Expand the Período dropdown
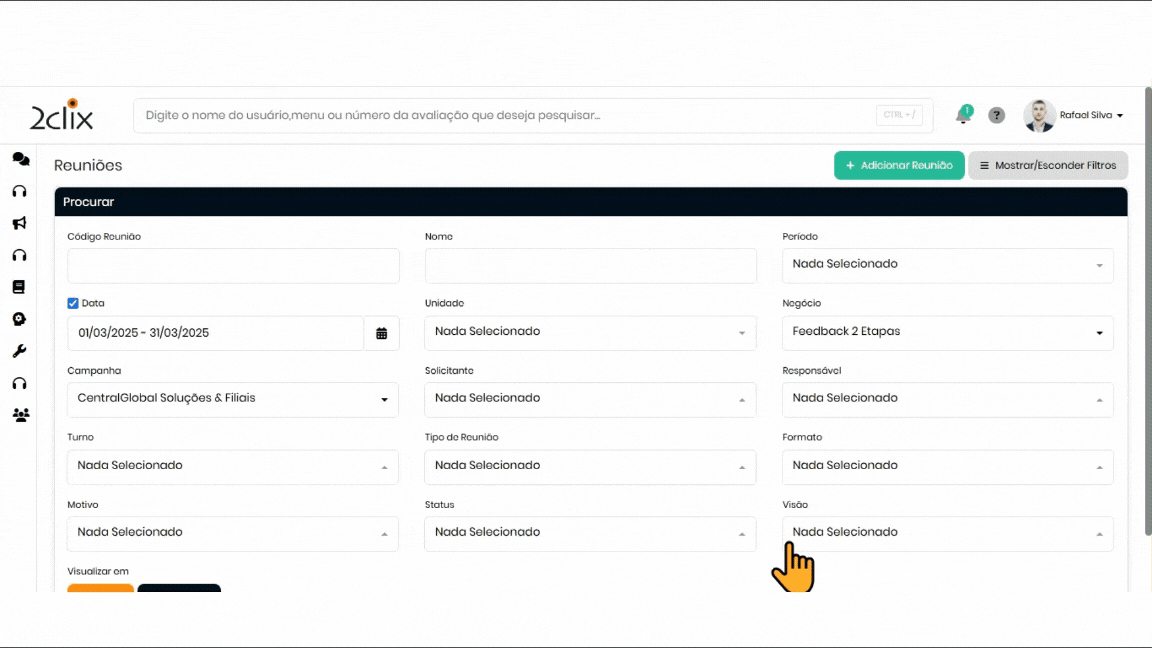Viewport: 1152px width, 648px height. [947, 265]
